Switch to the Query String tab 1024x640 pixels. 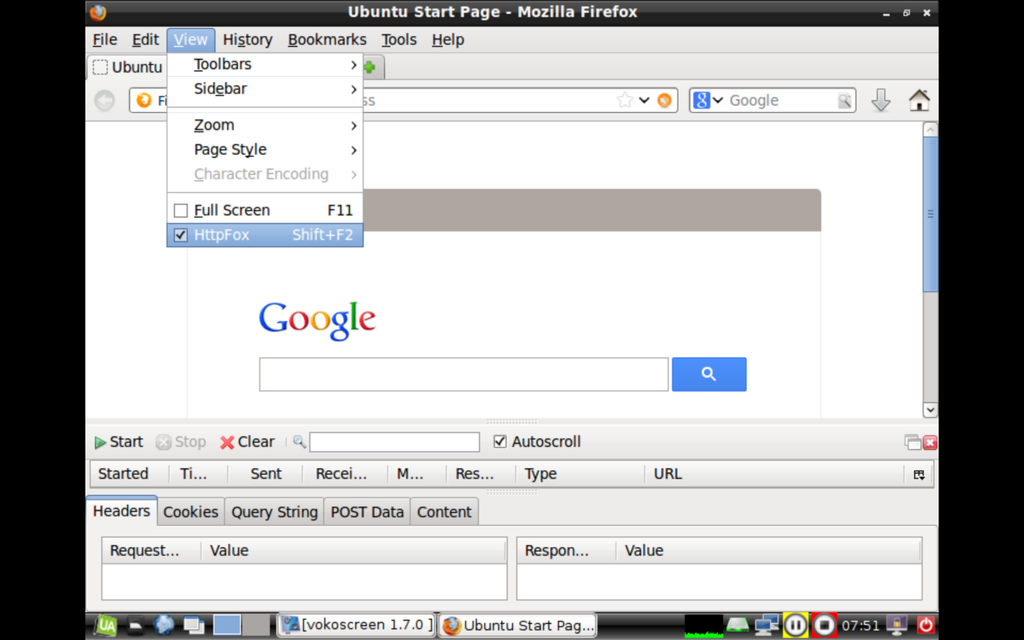point(274,512)
